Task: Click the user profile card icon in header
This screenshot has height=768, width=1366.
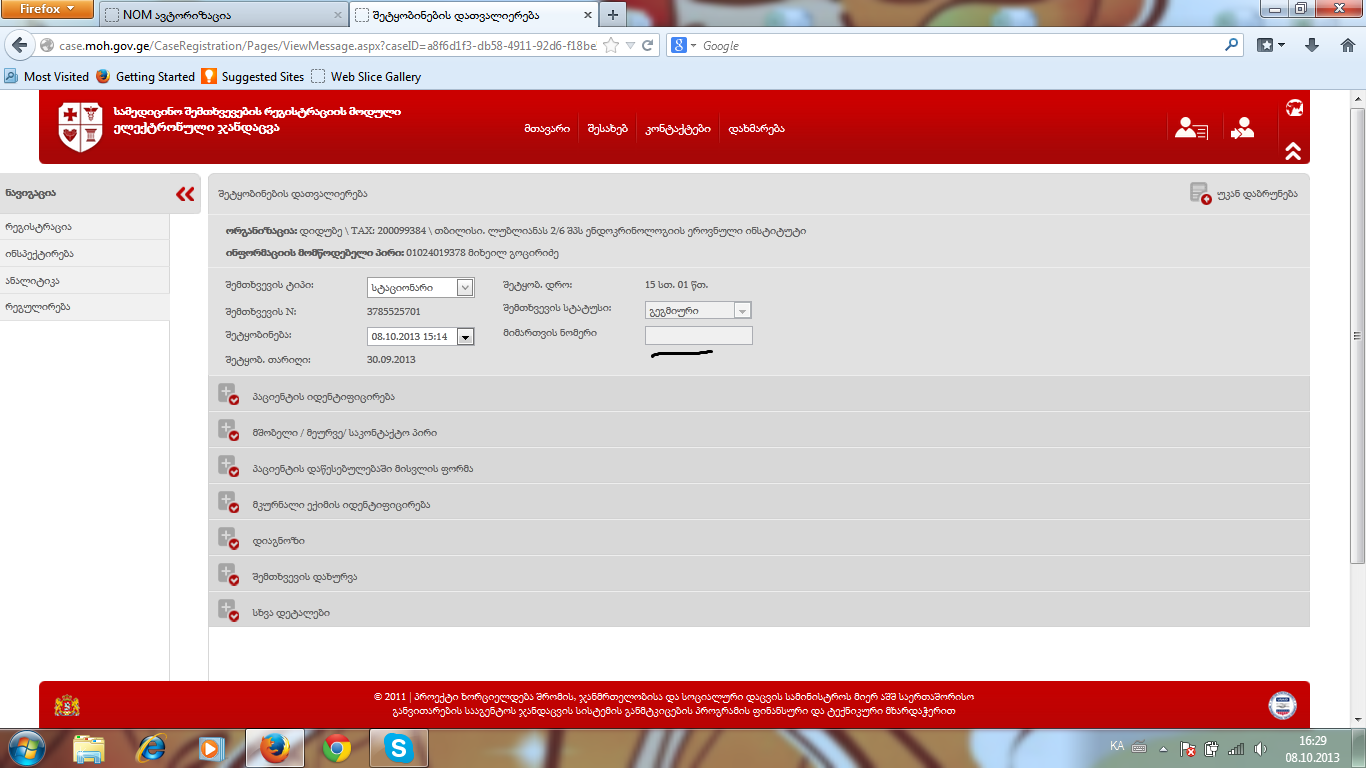Action: [x=1190, y=128]
